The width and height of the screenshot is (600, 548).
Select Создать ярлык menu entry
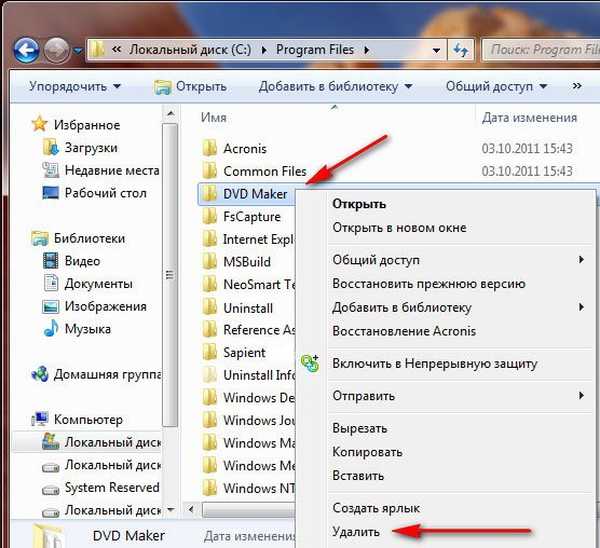(x=376, y=509)
